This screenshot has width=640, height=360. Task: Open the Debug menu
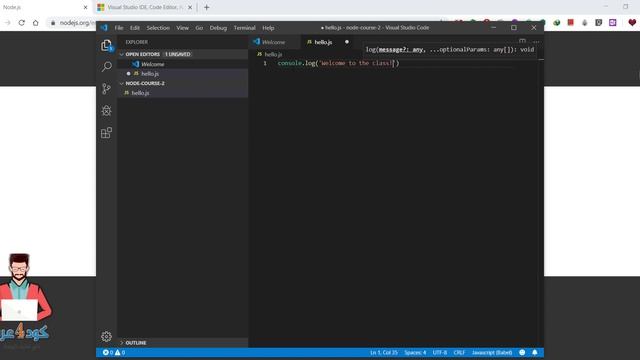[x=218, y=28]
